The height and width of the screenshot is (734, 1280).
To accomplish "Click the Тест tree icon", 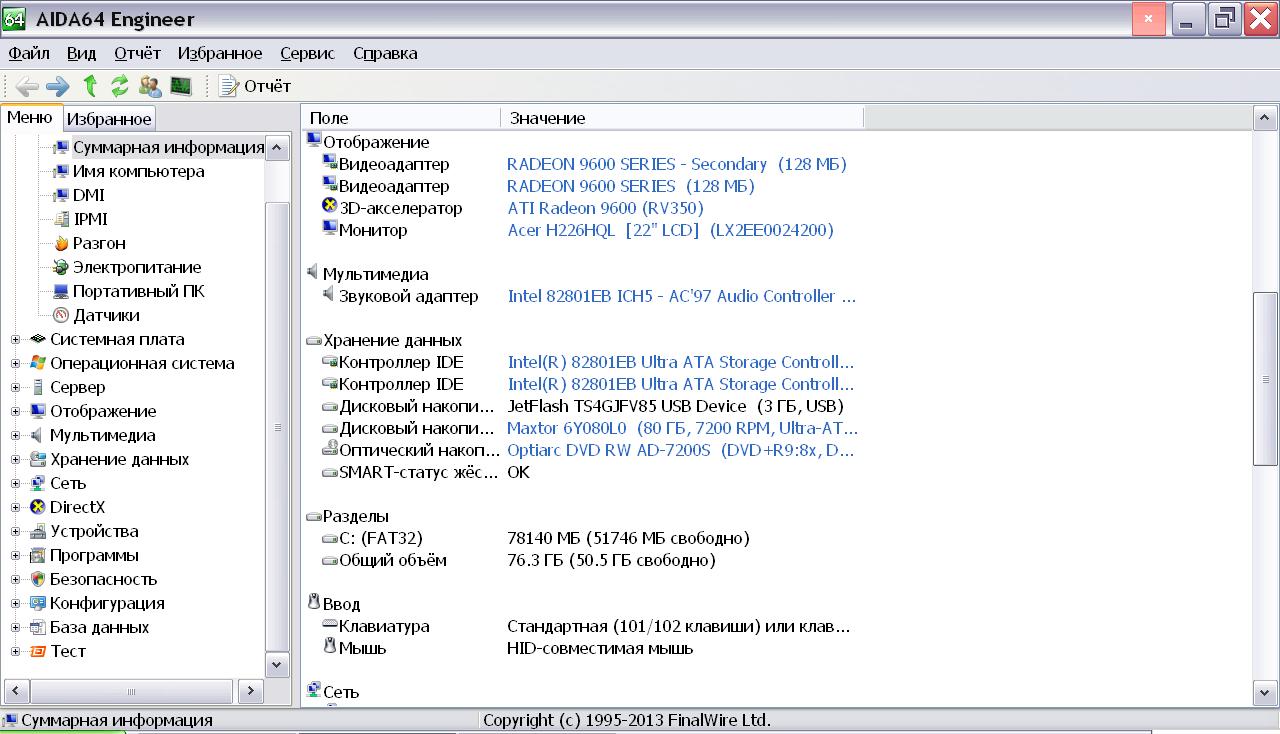I will point(38,651).
